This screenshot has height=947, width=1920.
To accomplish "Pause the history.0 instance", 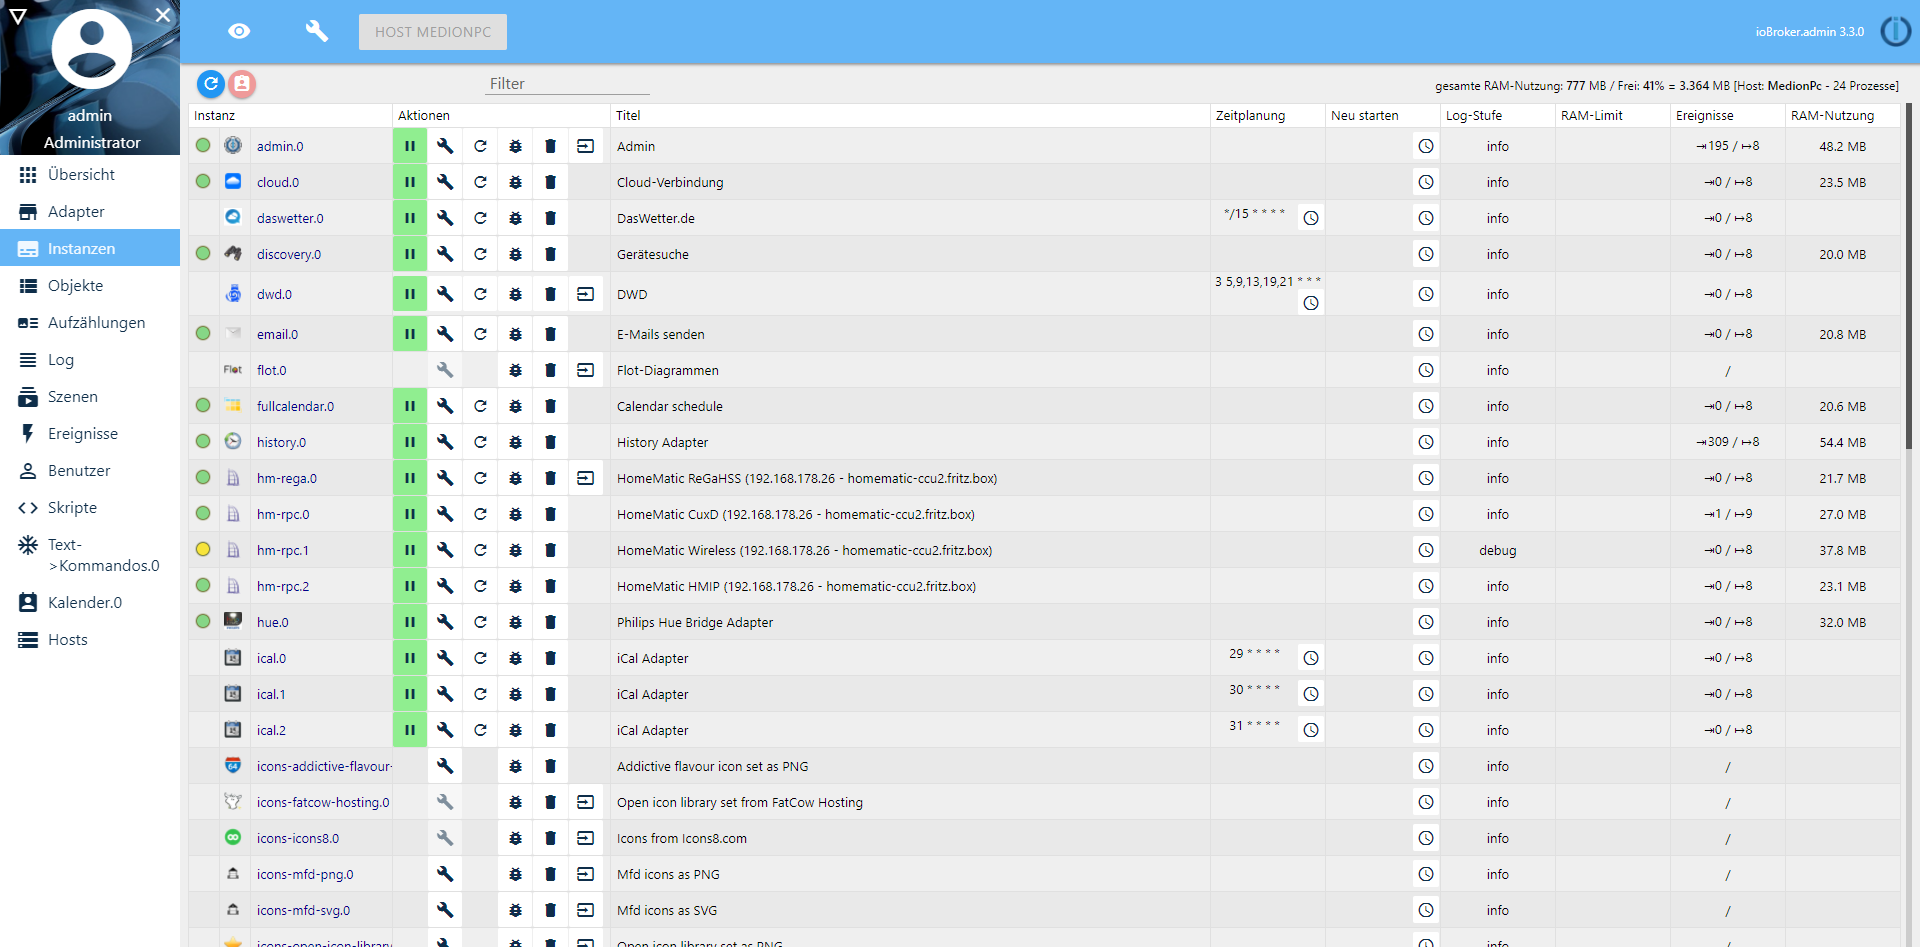I will [410, 442].
